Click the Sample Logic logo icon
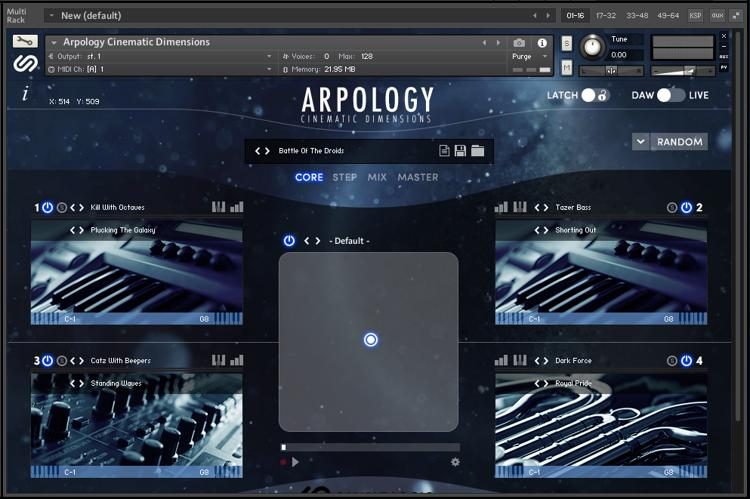The image size is (750, 499). tap(25, 63)
